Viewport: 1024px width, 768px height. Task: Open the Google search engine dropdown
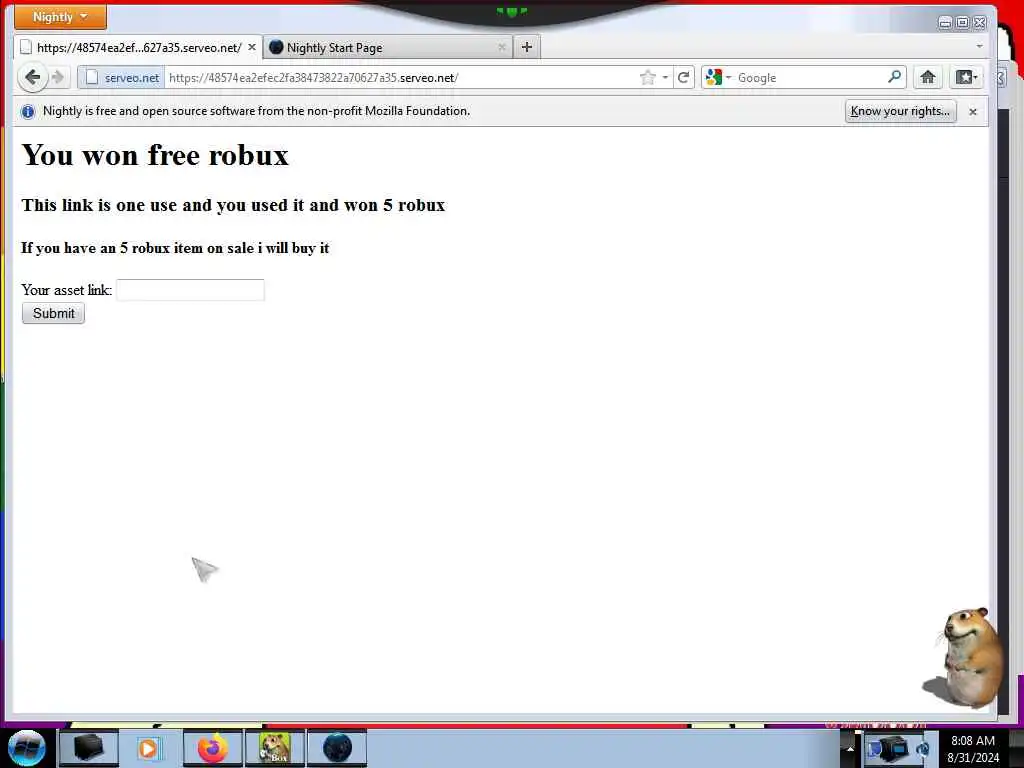tap(718, 78)
